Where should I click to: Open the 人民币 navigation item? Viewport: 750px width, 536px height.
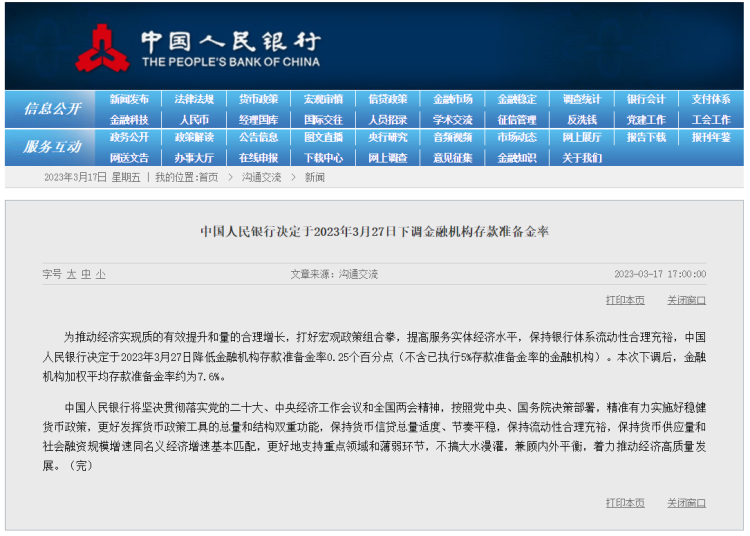click(194, 120)
